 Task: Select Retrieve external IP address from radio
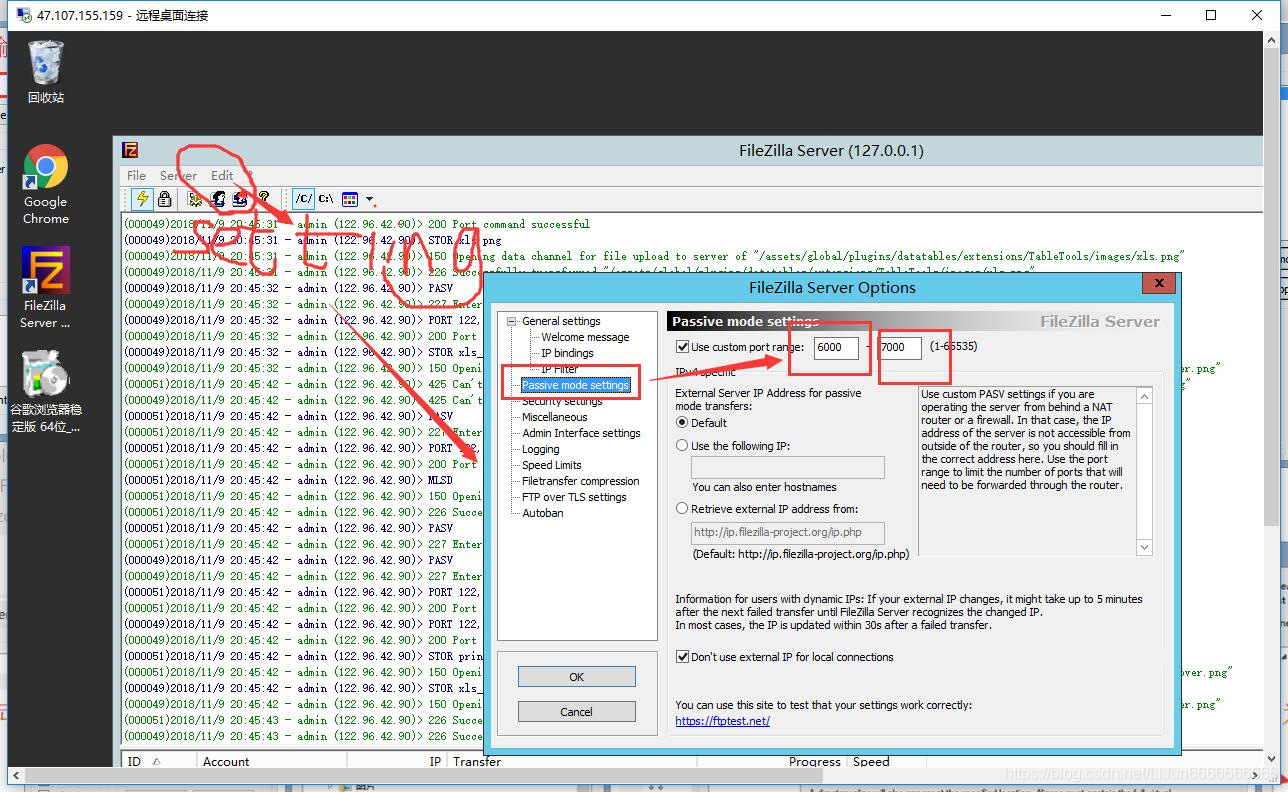click(x=683, y=509)
